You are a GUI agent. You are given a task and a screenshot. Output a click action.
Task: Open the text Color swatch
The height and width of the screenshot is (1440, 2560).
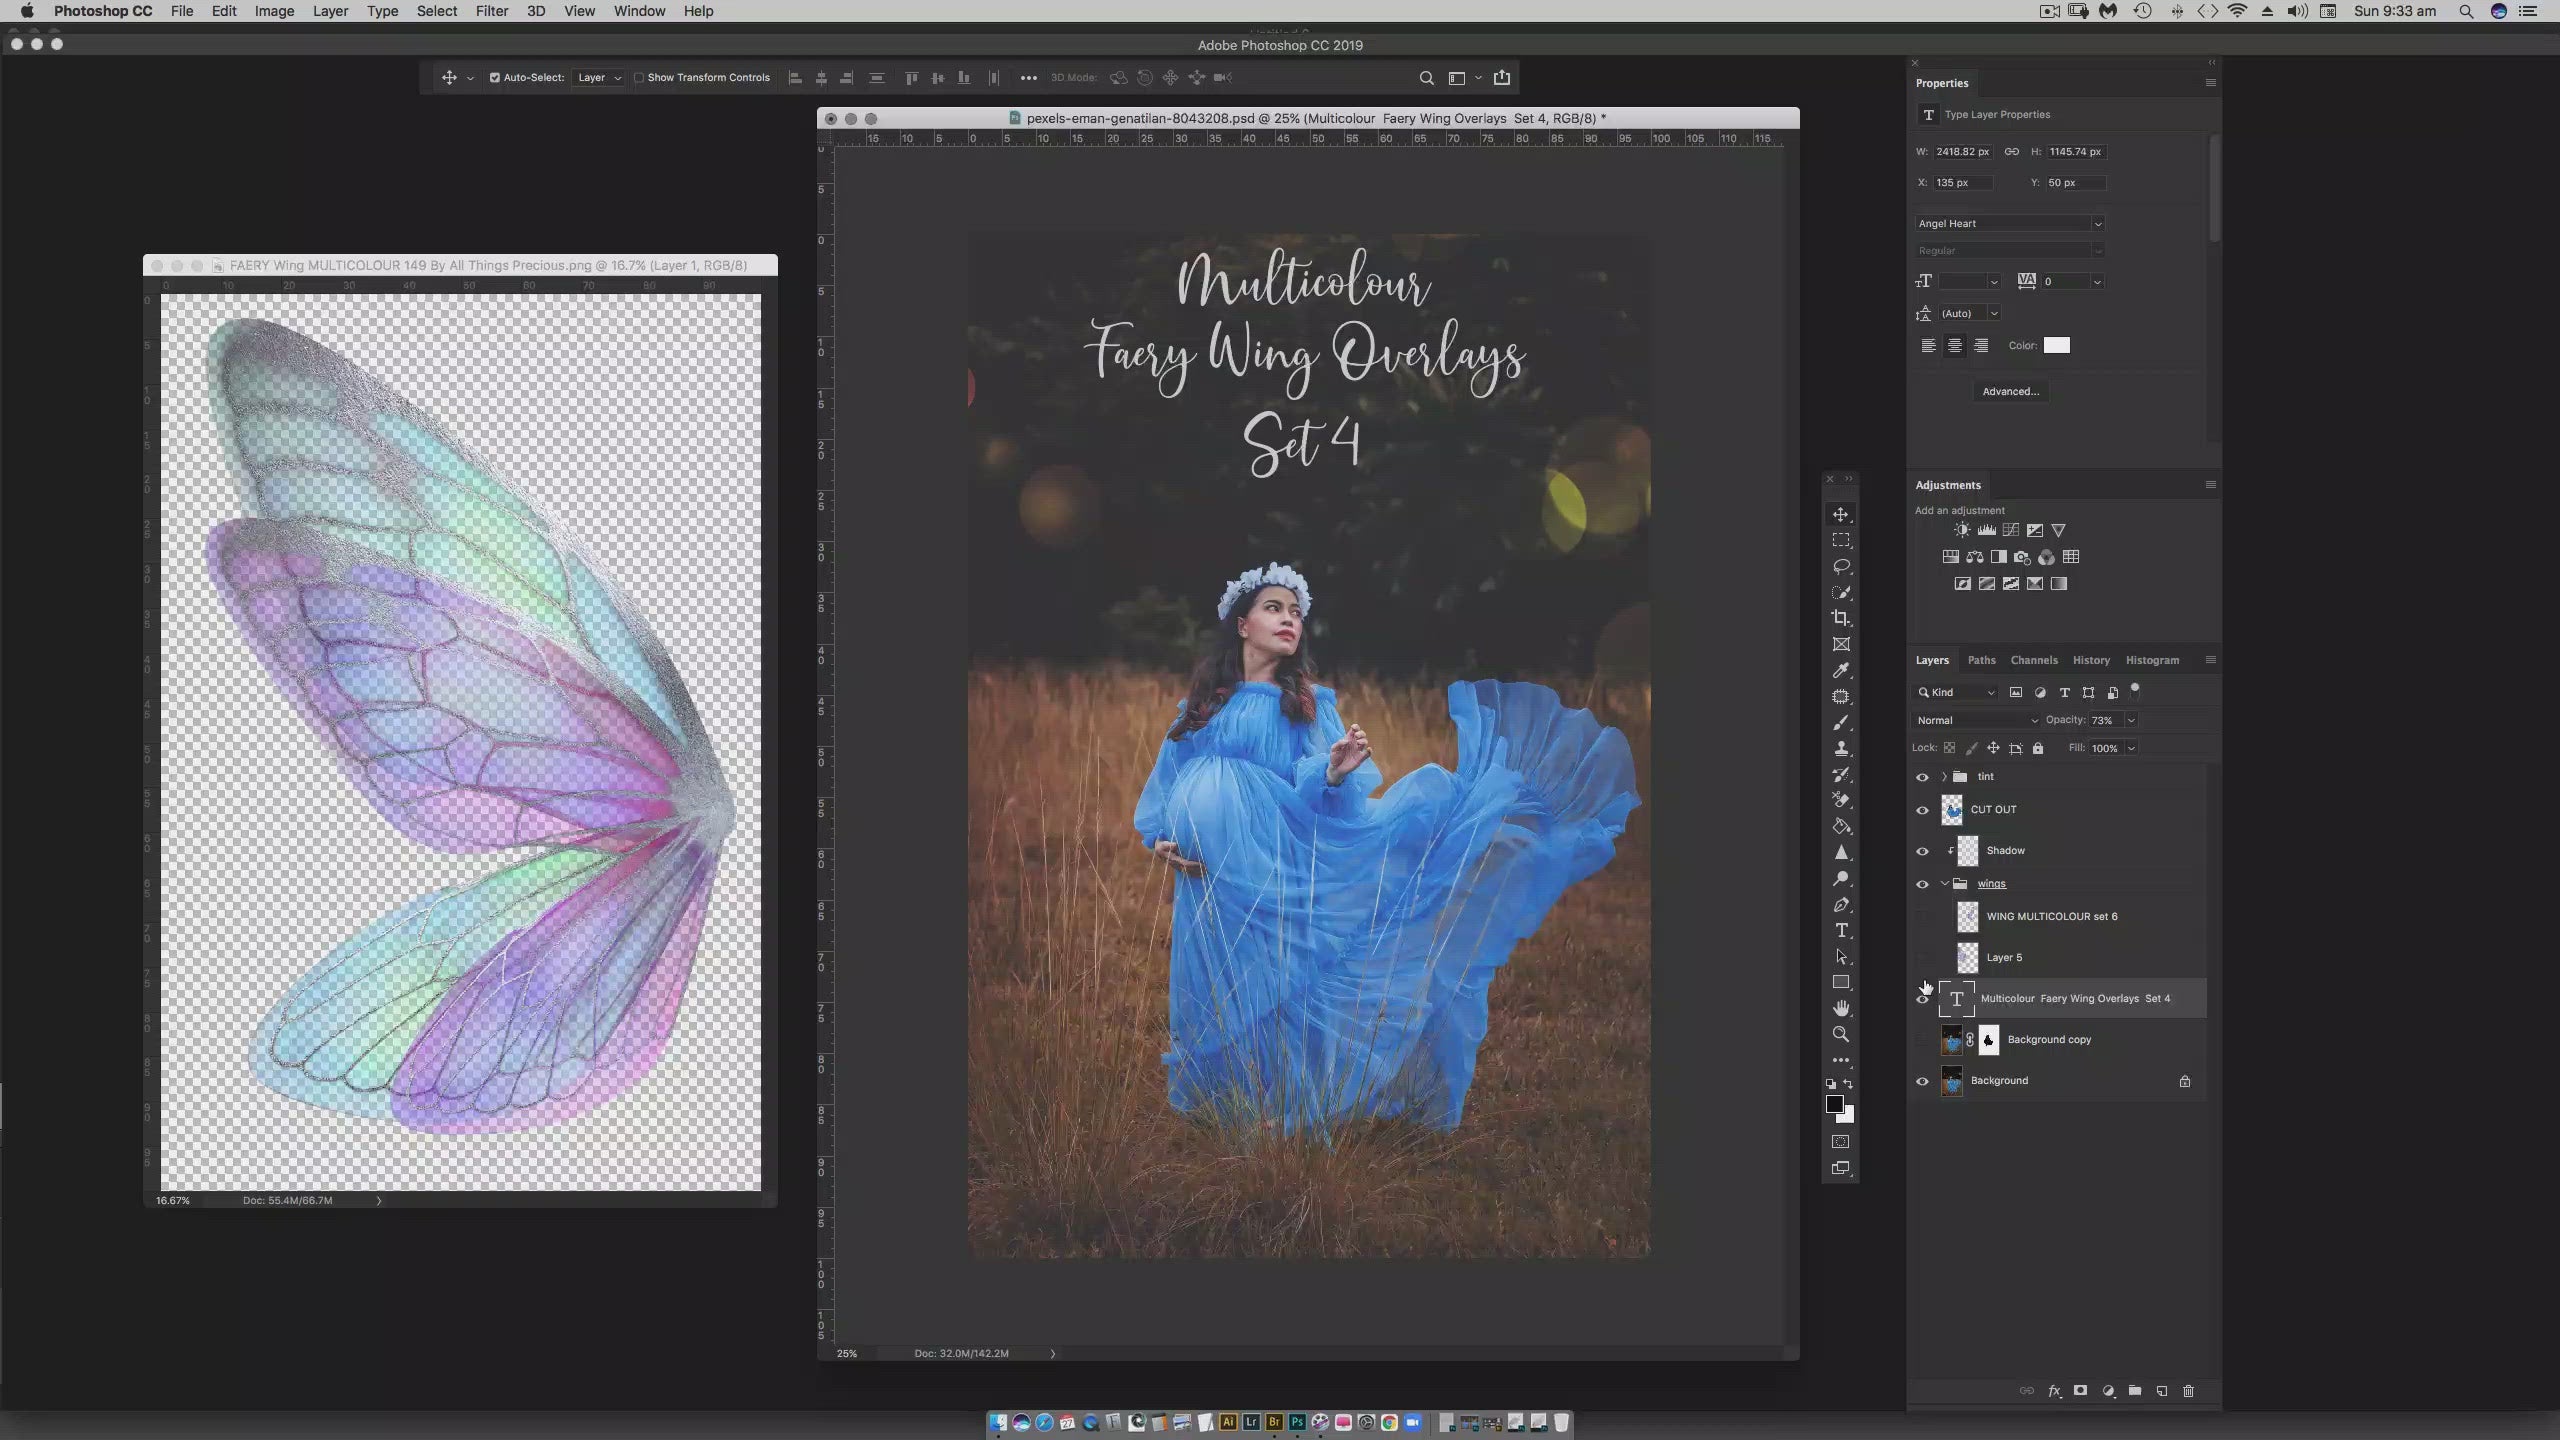(2058, 345)
